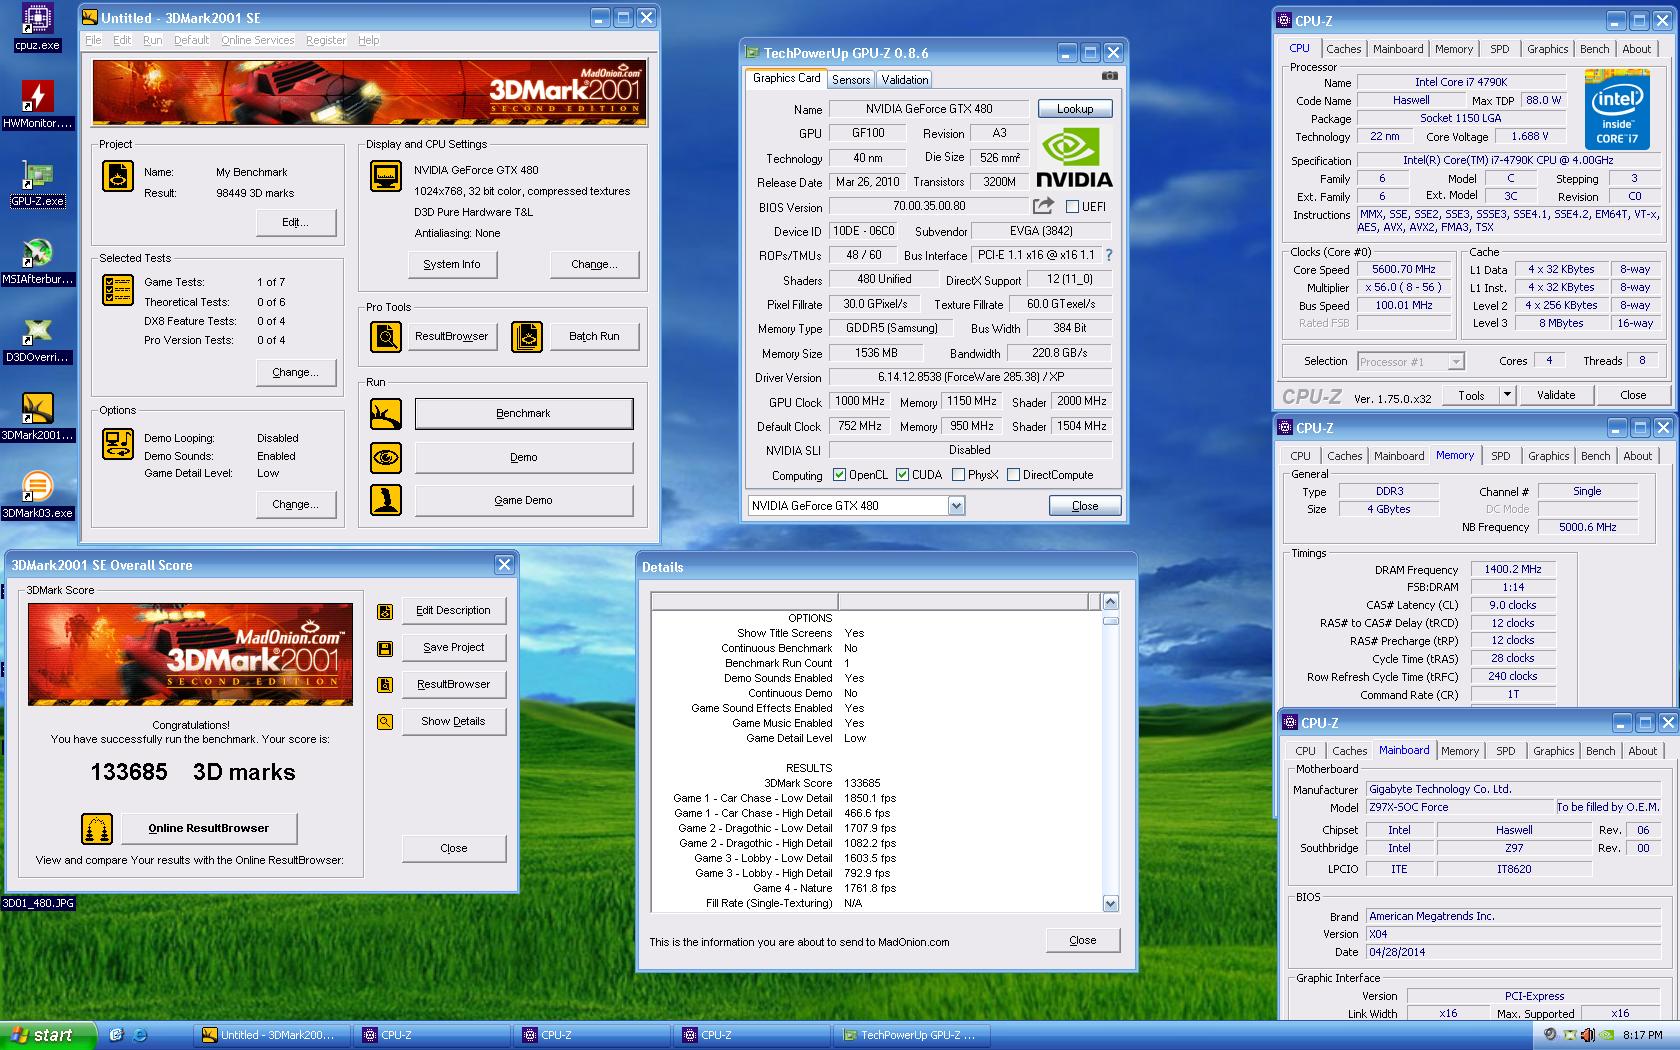Click the Benchmark run icon
This screenshot has width=1680, height=1050.
[x=386, y=413]
